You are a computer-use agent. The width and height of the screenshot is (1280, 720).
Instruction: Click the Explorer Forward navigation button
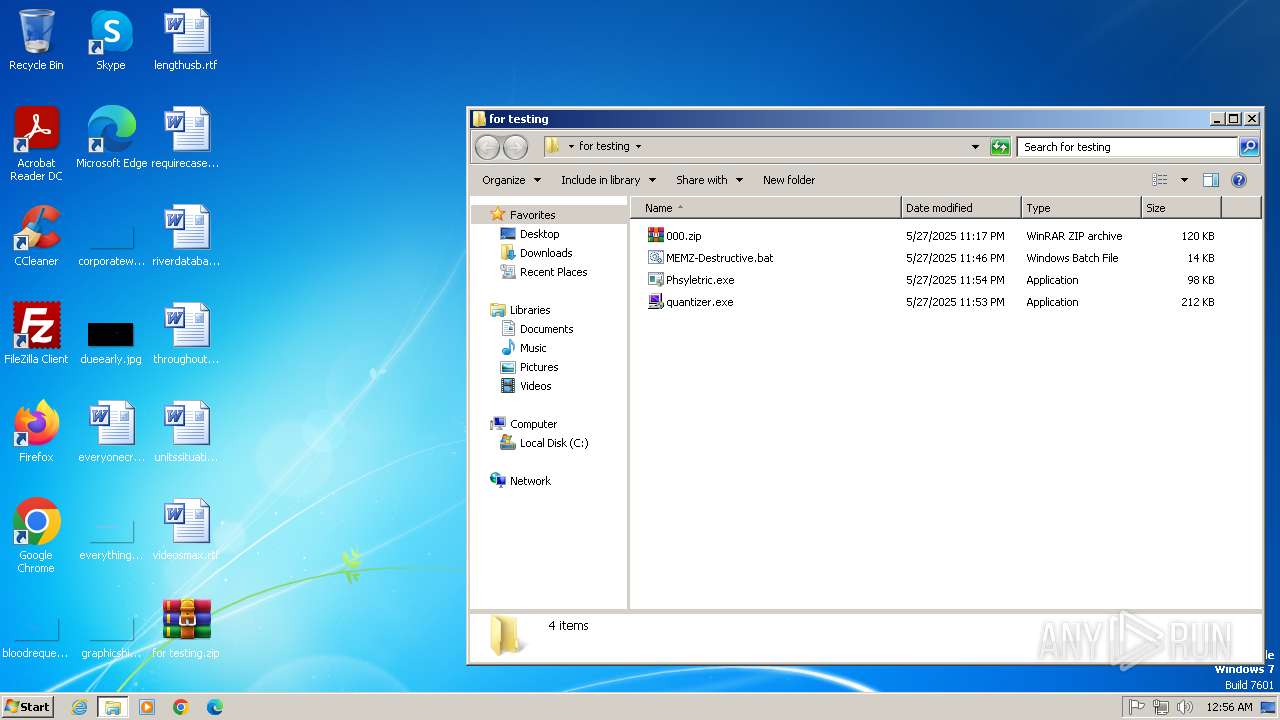[x=515, y=147]
